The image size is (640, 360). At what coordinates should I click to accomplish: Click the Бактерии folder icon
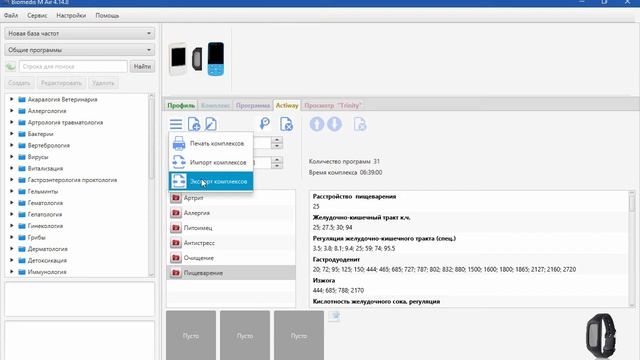point(22,134)
